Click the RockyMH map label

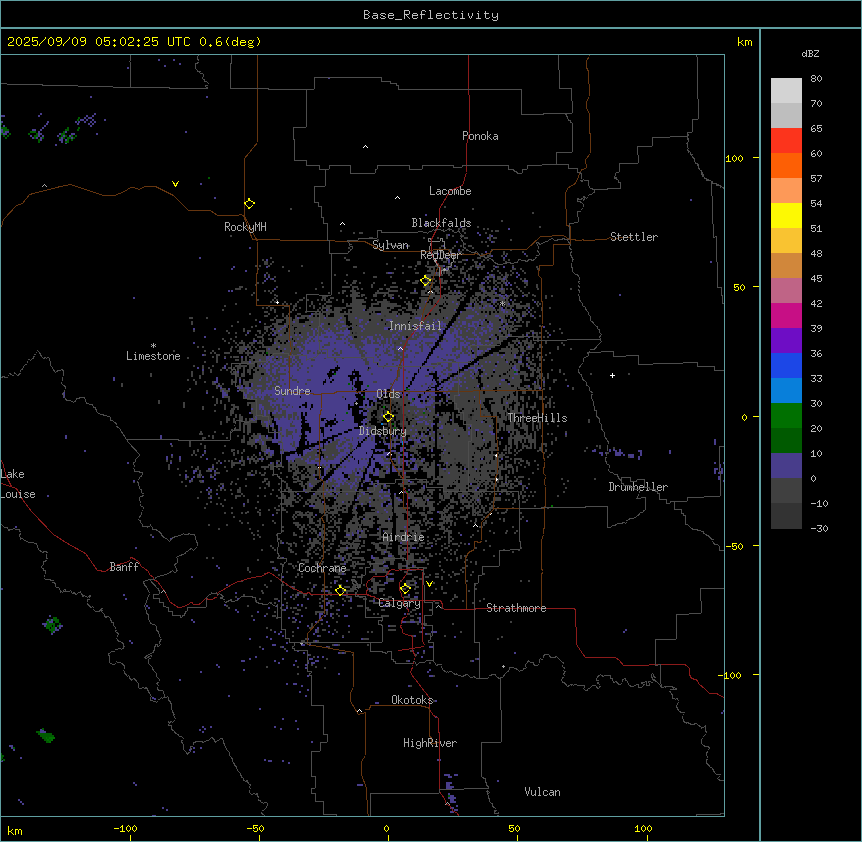245,227
